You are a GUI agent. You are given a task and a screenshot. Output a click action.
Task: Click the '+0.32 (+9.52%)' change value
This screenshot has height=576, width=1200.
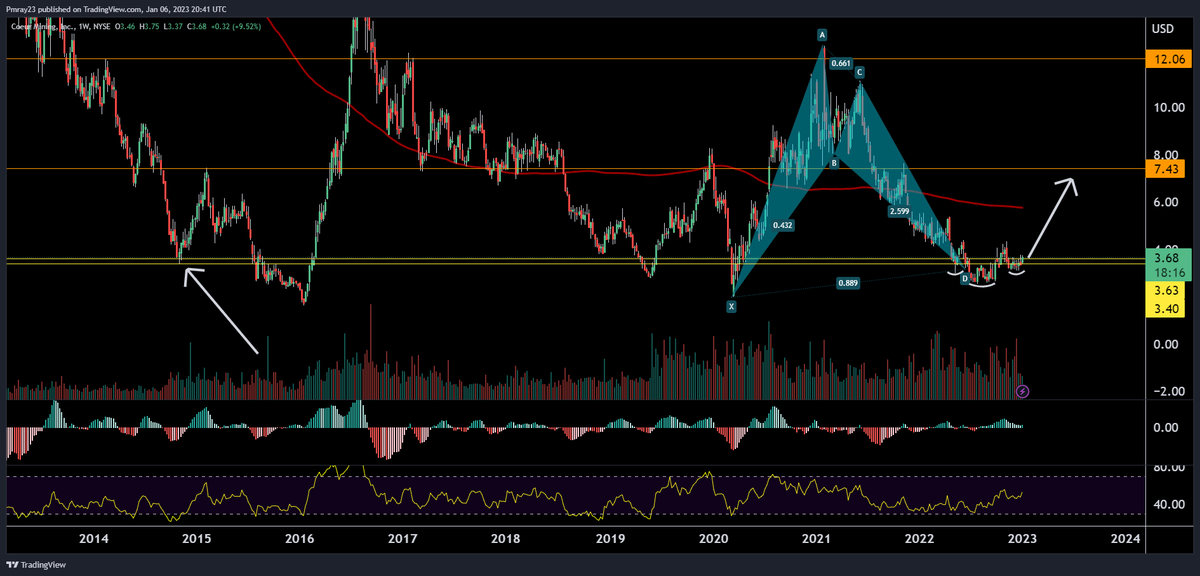point(235,26)
